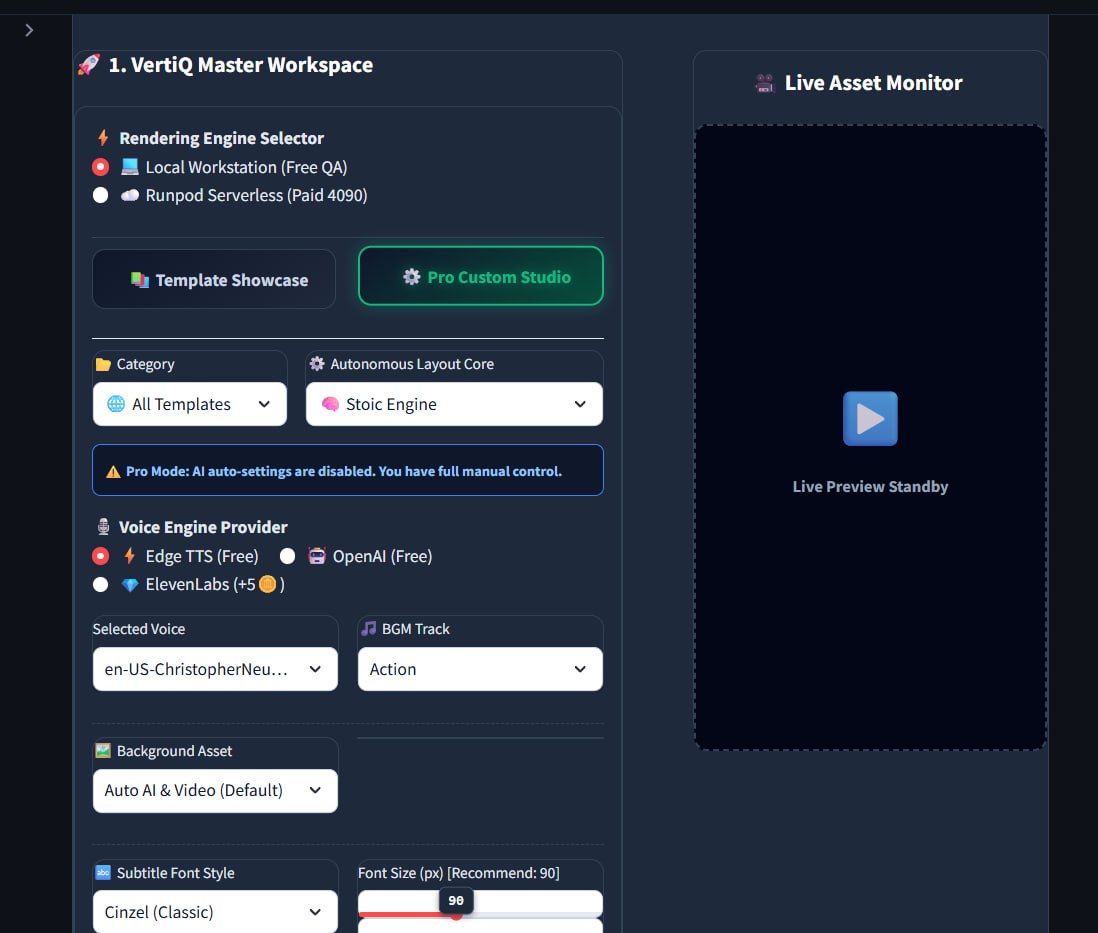Click the gear icon in Pro Custom Studio
Image resolution: width=1098 pixels, height=933 pixels.
412,277
